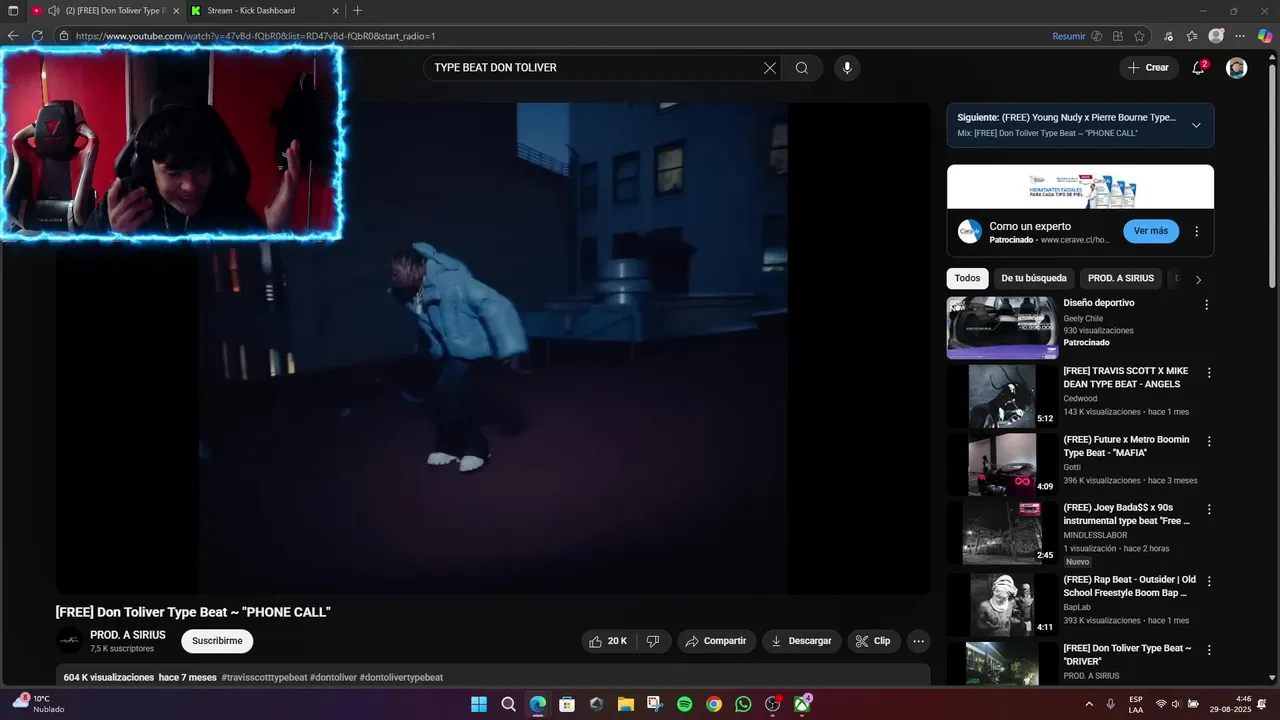The width and height of the screenshot is (1280, 720).
Task: Open menu for Rap Beat Outsider video
Action: (1209, 581)
